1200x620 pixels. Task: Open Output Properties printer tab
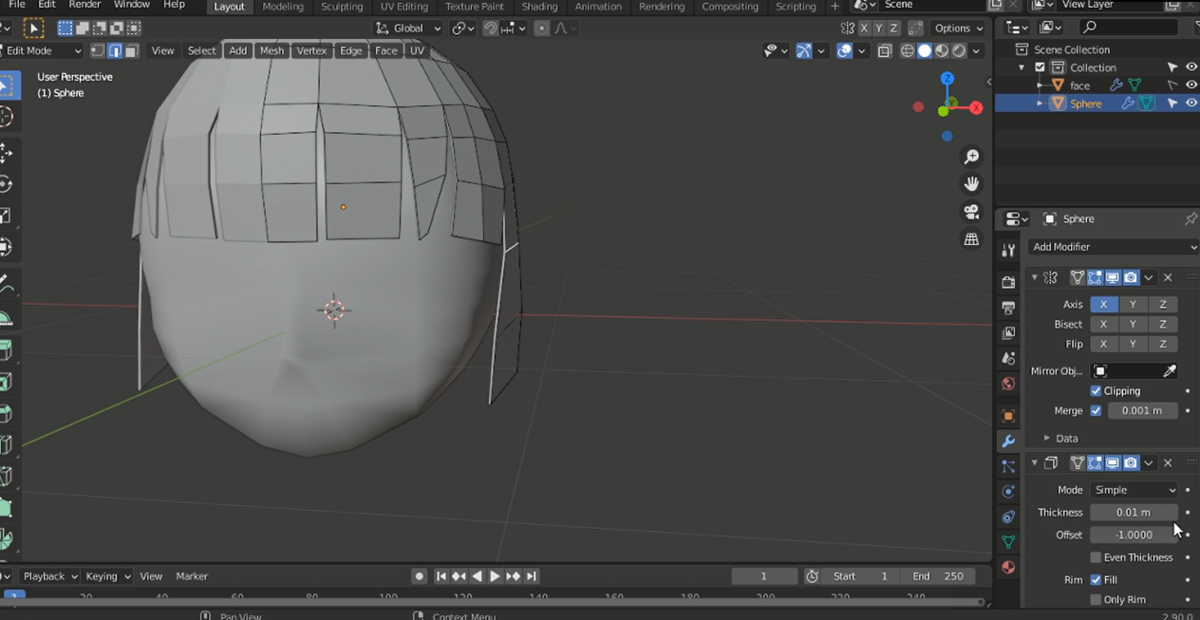[1008, 308]
